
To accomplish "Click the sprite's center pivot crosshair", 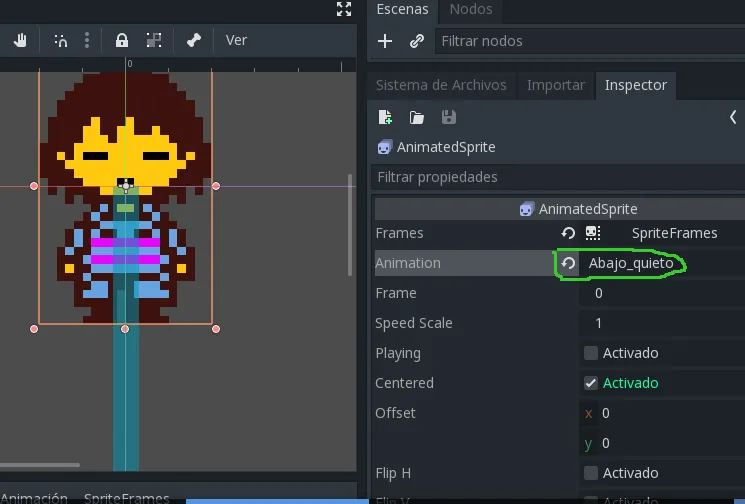I will point(125,186).
